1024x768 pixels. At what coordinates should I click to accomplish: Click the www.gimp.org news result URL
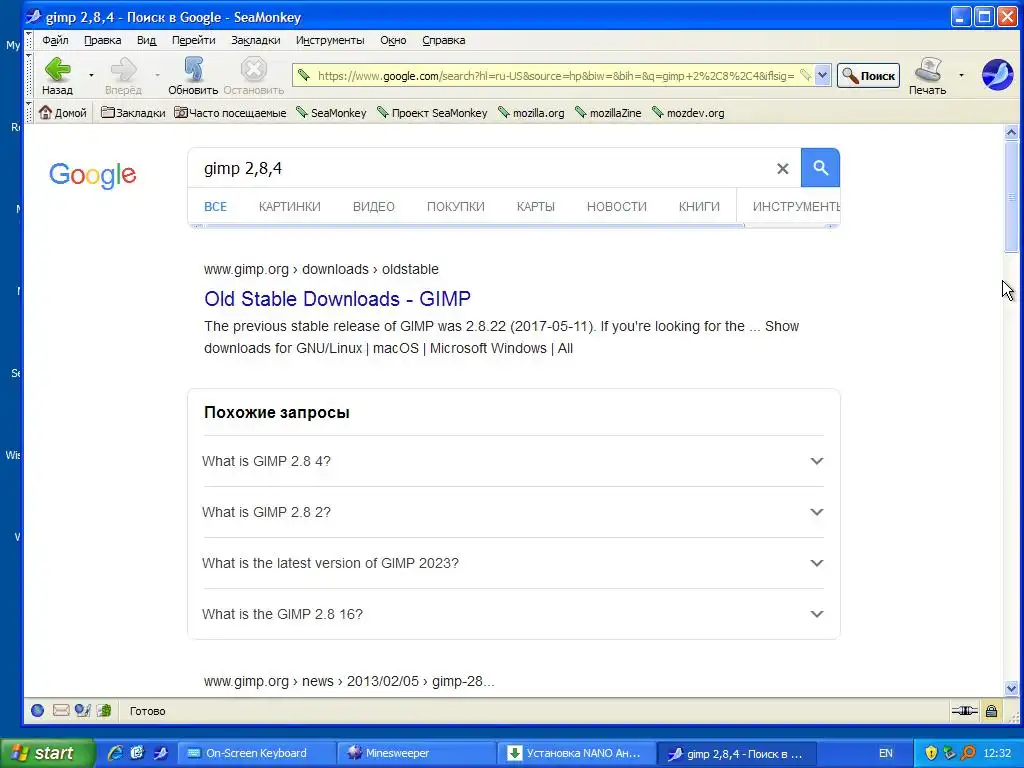(x=349, y=681)
